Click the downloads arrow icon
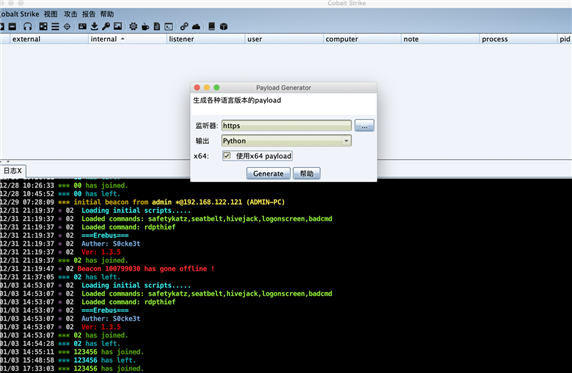This screenshot has height=373, width=572. (x=94, y=26)
